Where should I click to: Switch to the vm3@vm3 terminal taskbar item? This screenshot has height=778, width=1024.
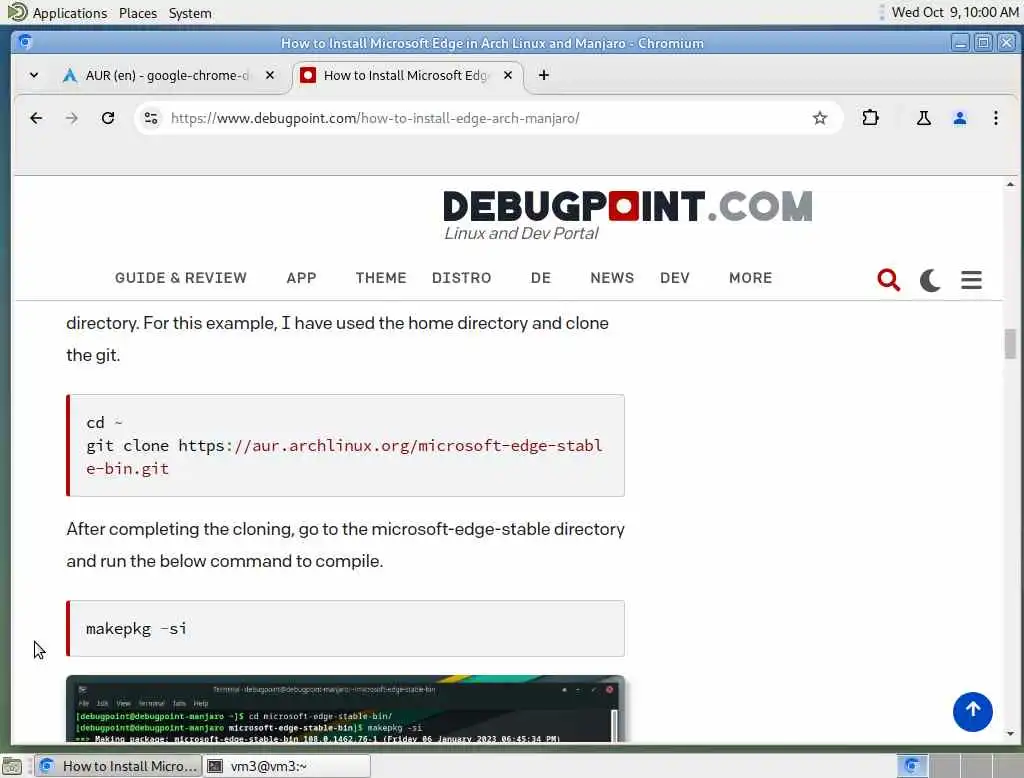point(287,766)
